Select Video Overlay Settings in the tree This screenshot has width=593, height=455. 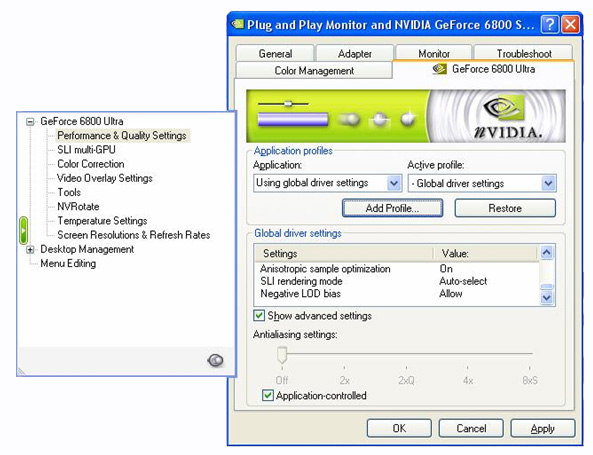105,178
